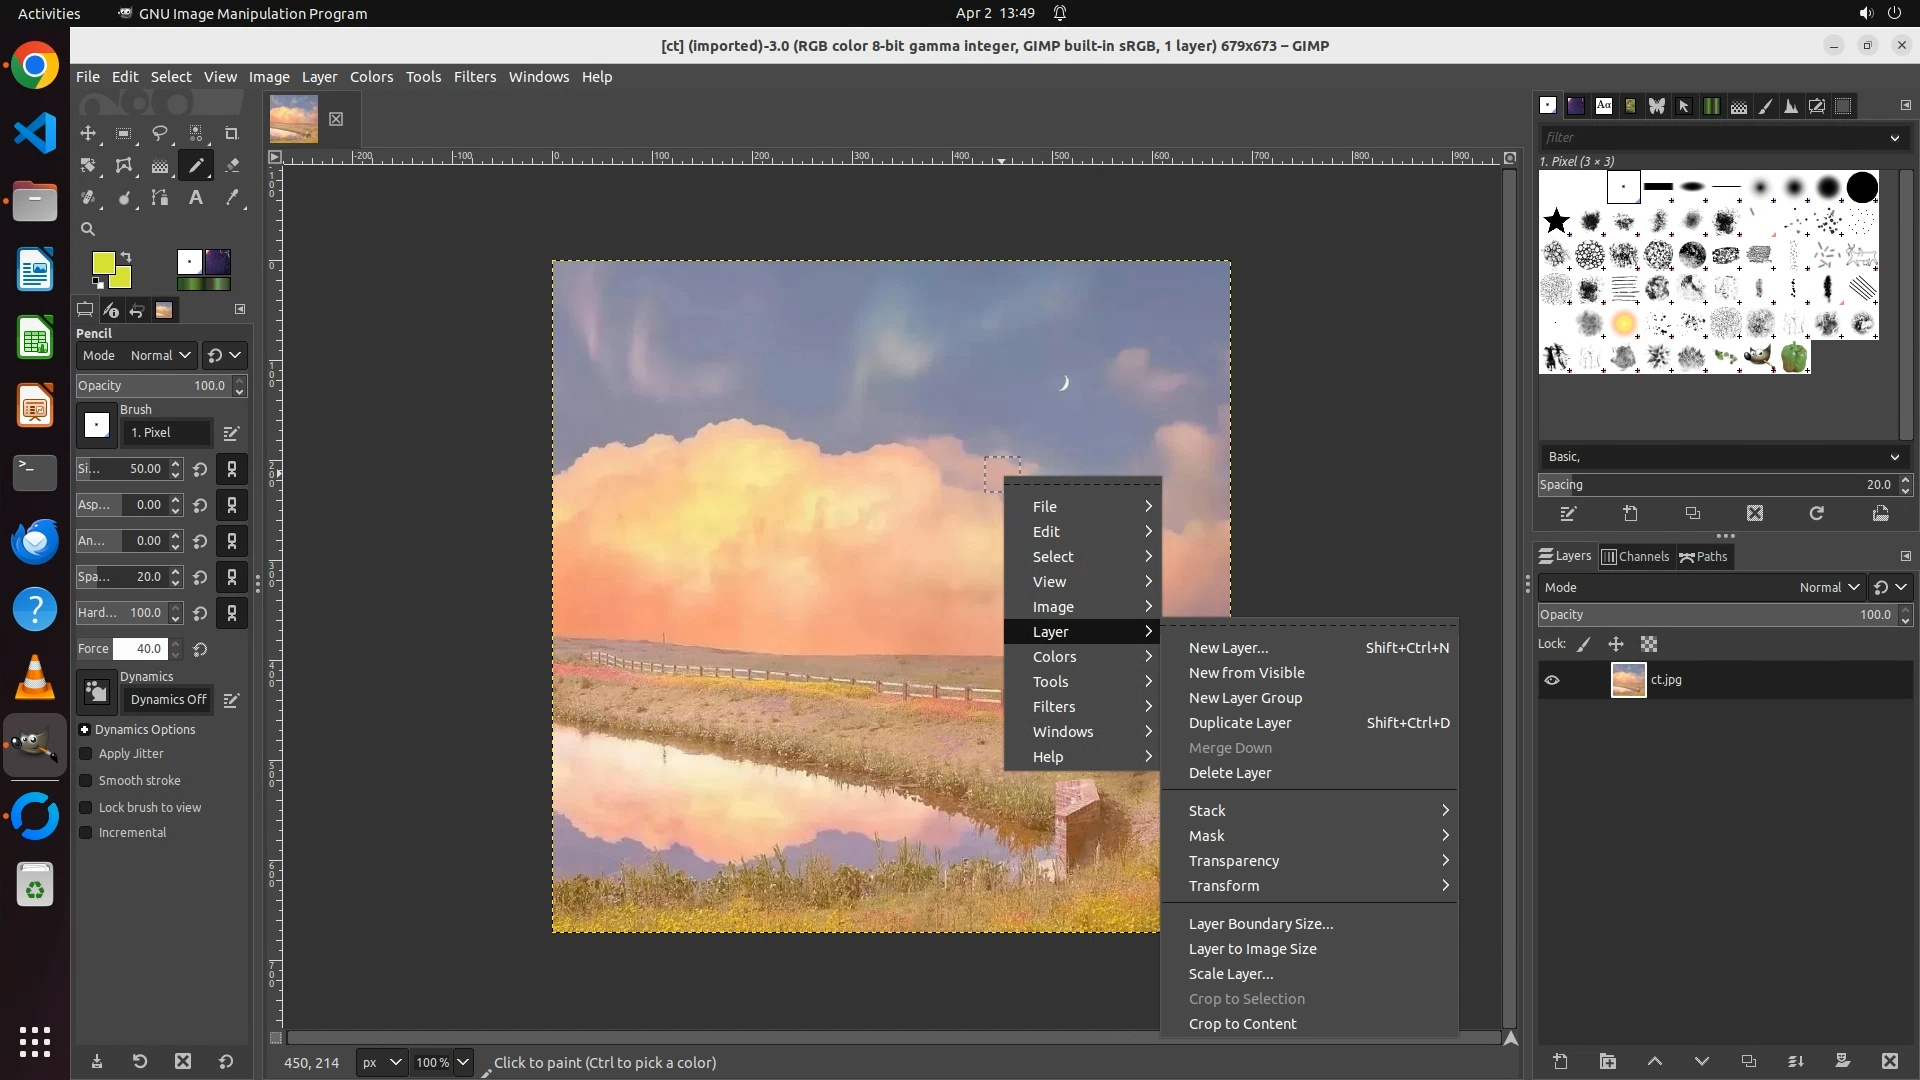Select the Crop tool

(232, 133)
